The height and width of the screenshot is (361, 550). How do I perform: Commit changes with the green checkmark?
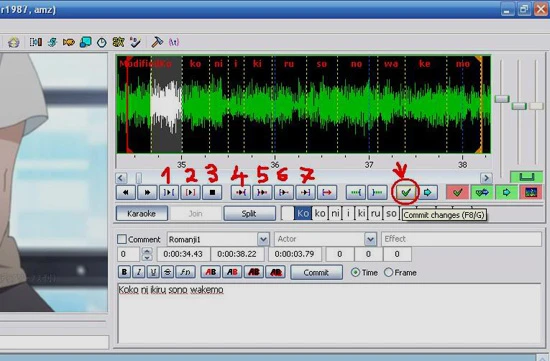[x=406, y=192]
